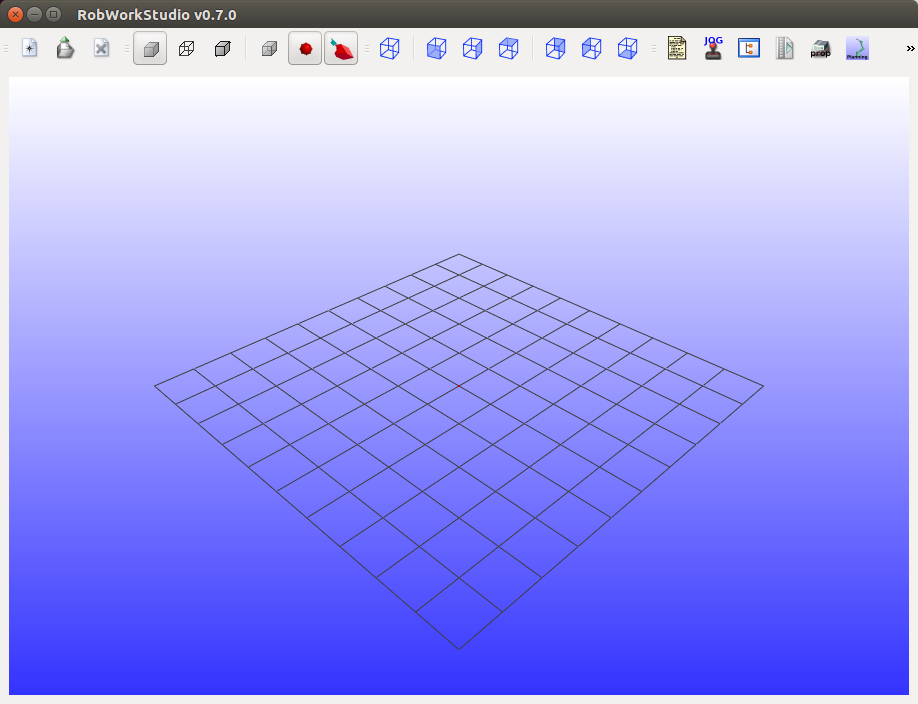Close the current workcell

101,47
